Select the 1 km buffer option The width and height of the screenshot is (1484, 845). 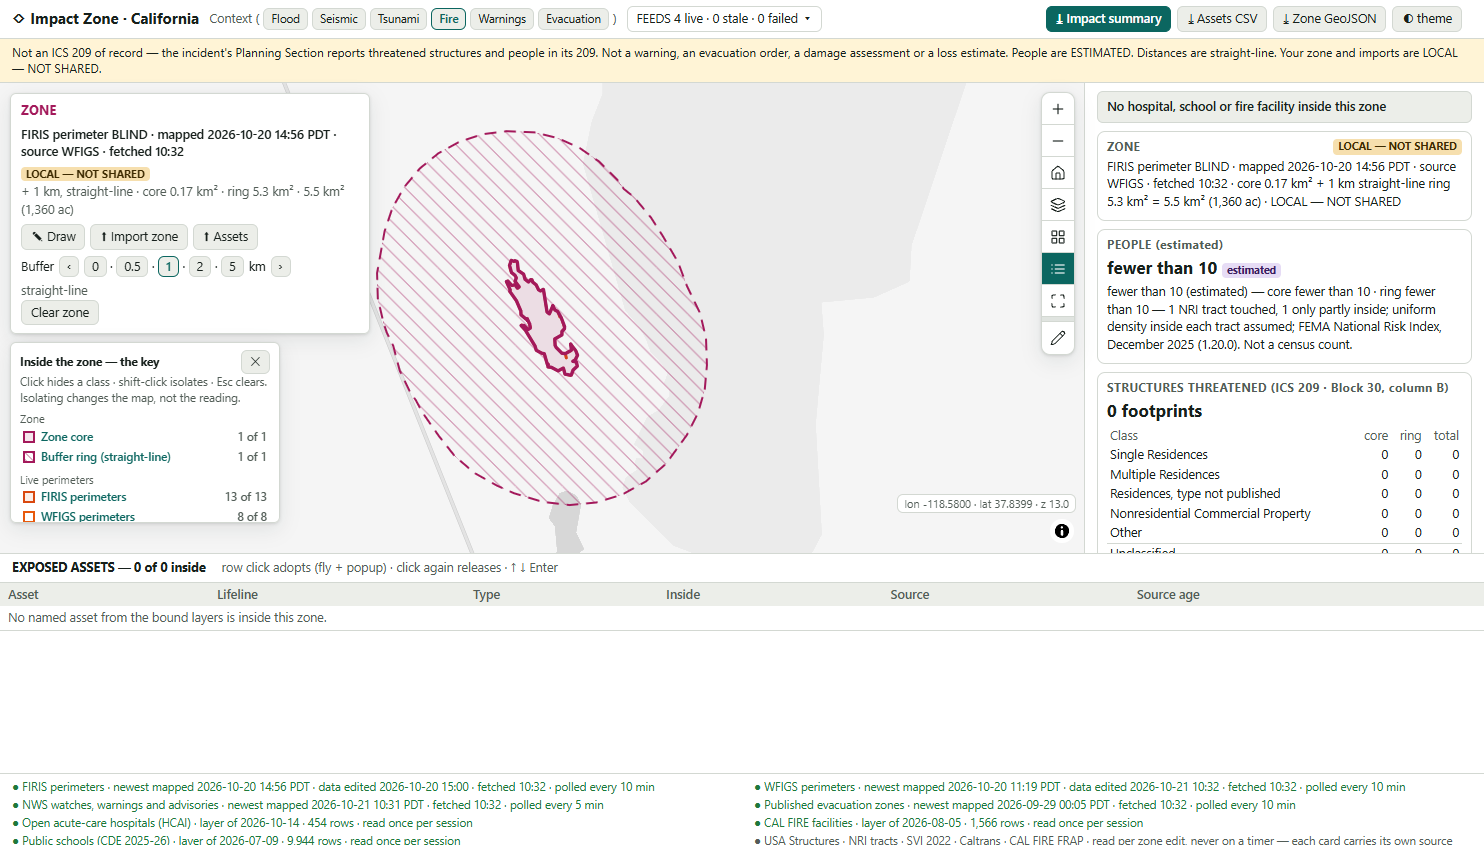[168, 267]
